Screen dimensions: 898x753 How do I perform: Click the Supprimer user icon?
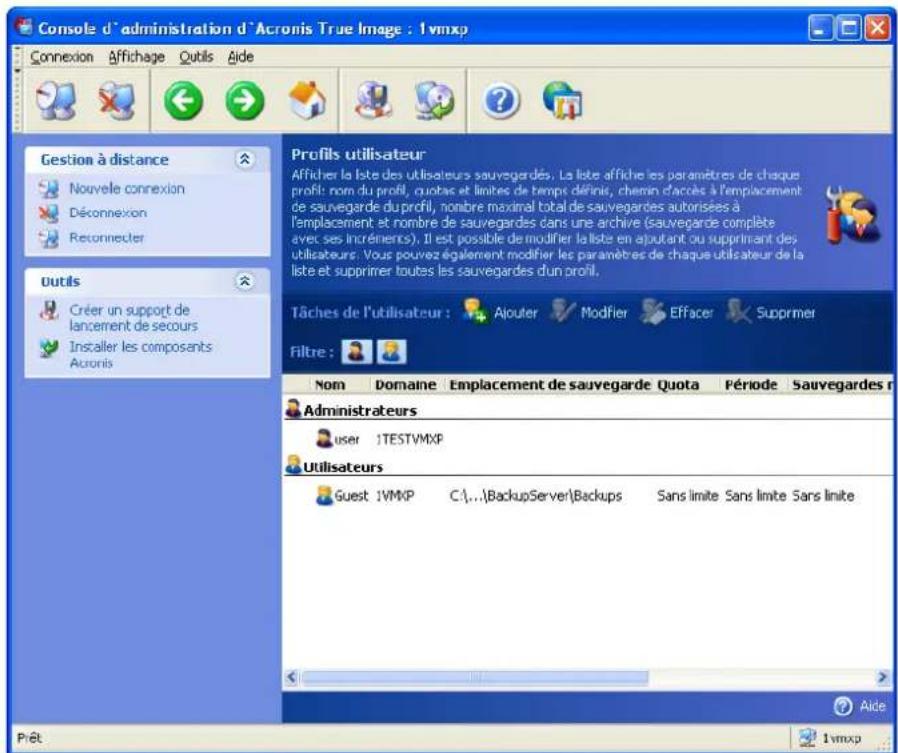(x=738, y=312)
